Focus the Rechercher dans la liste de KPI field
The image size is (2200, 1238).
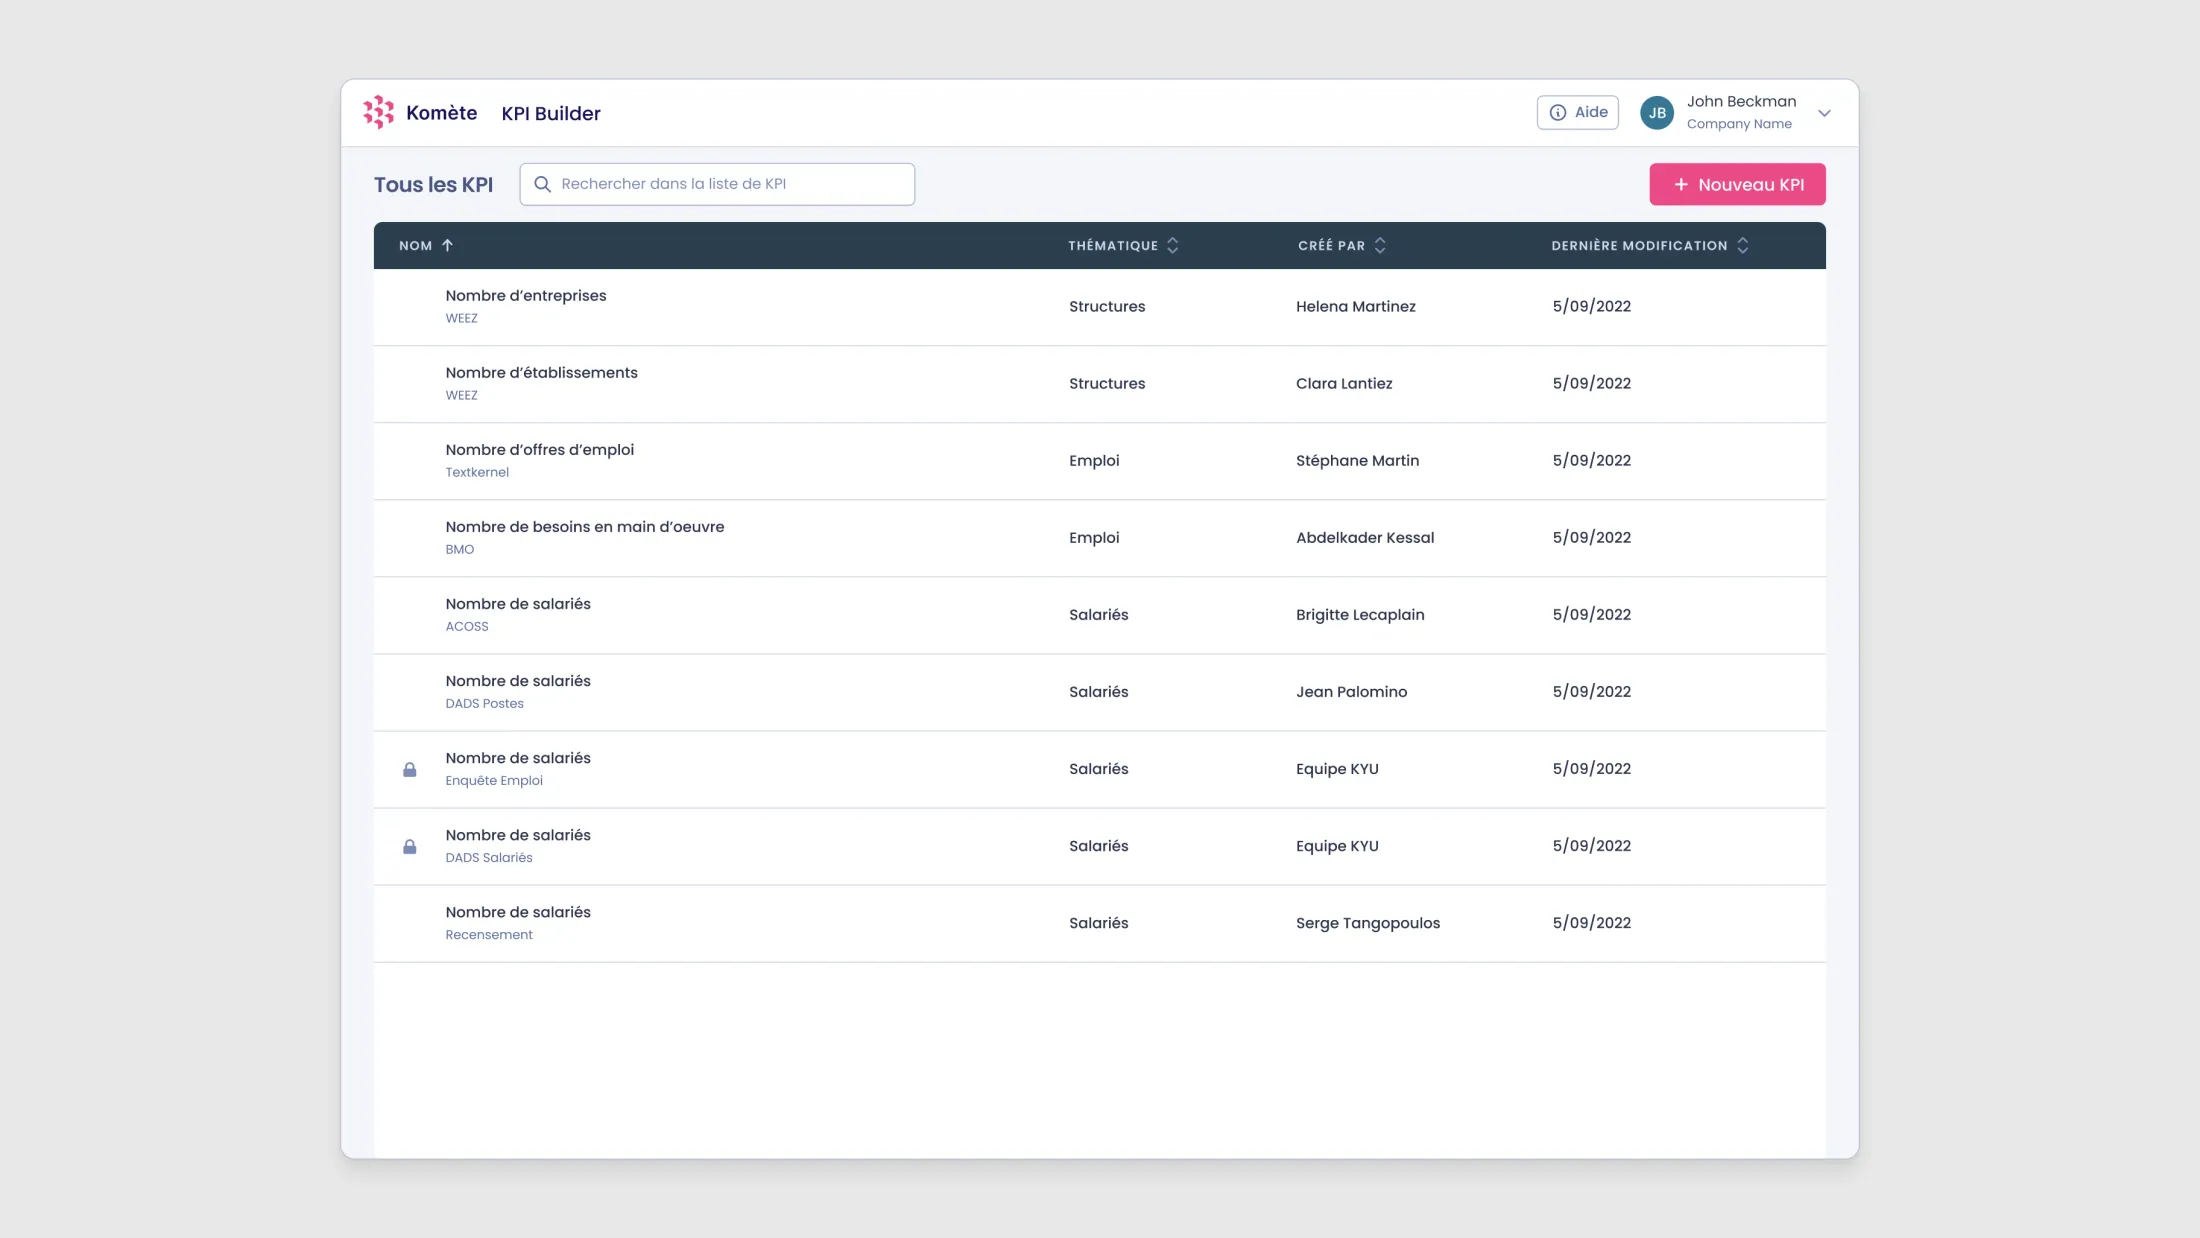click(x=717, y=184)
